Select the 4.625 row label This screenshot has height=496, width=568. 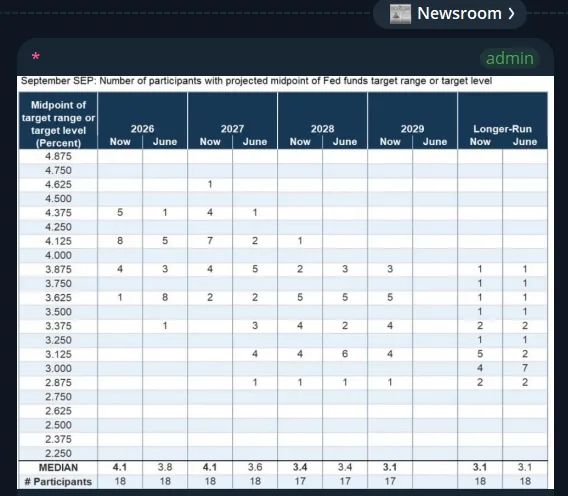(x=58, y=184)
